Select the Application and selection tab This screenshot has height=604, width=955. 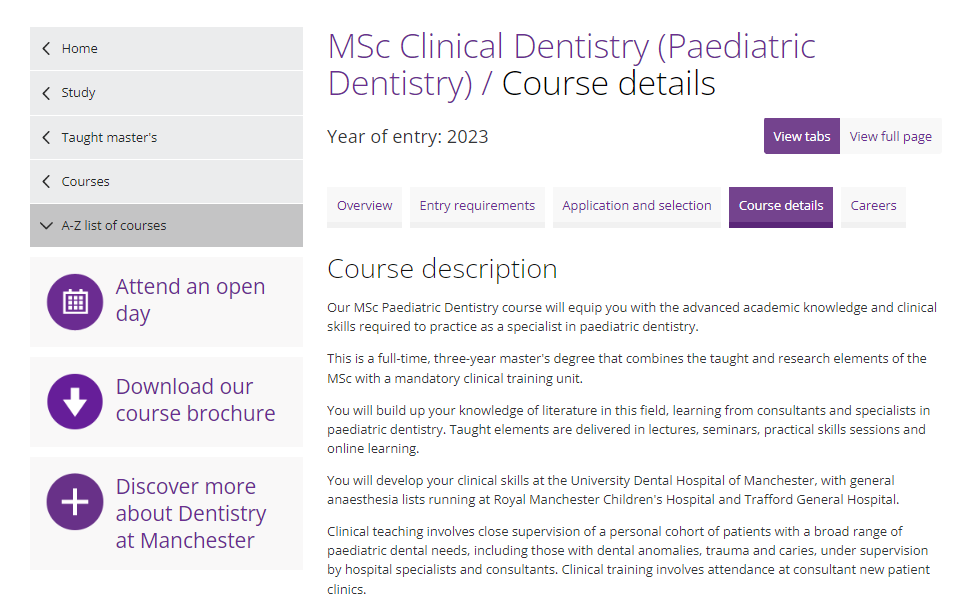636,206
